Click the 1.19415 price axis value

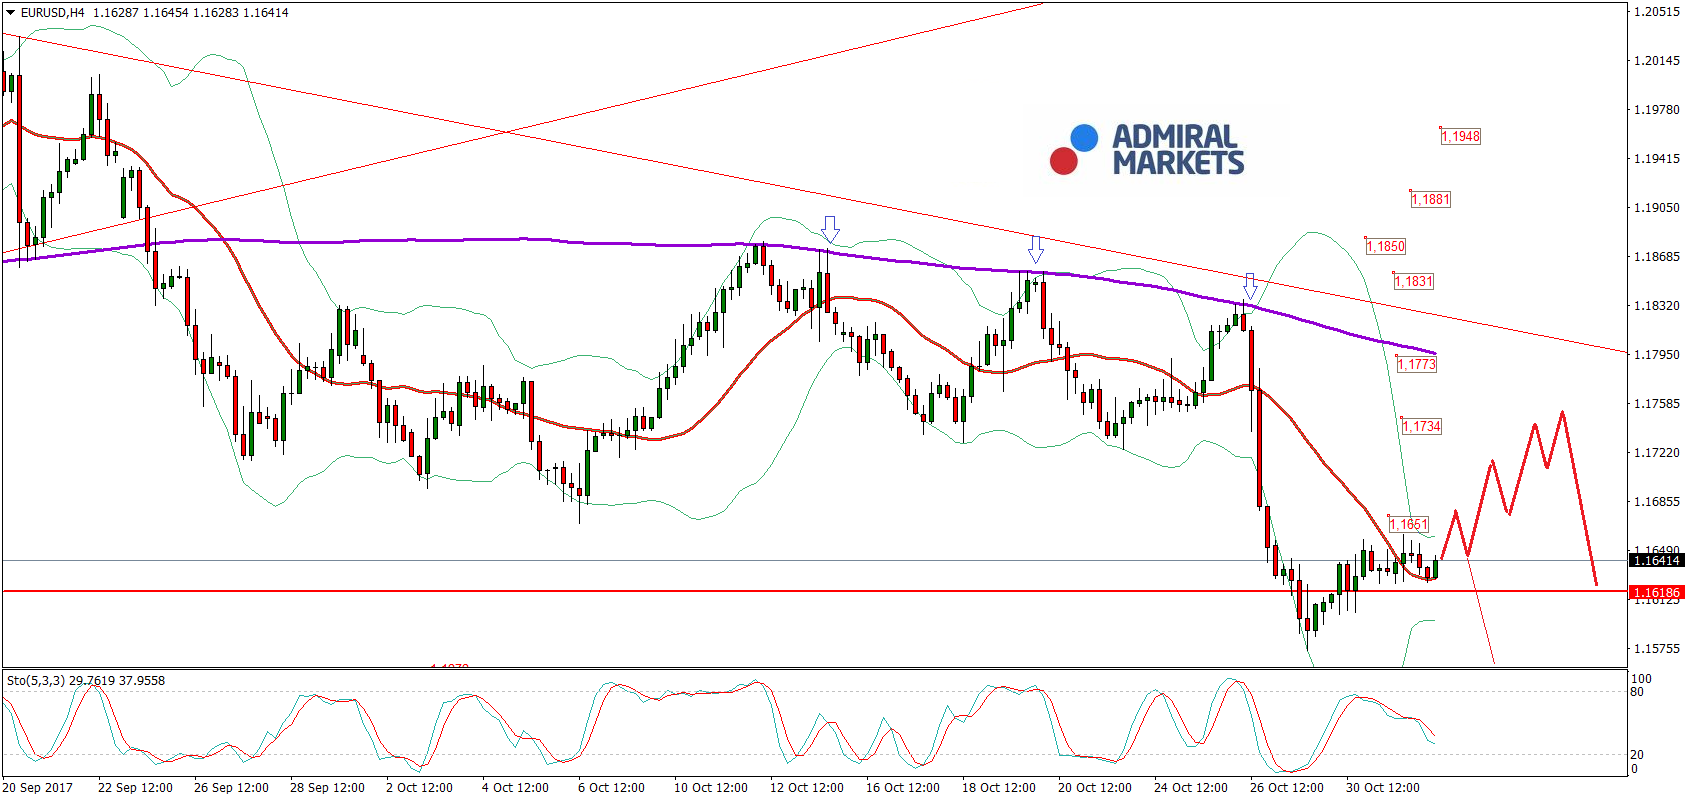tap(1657, 159)
